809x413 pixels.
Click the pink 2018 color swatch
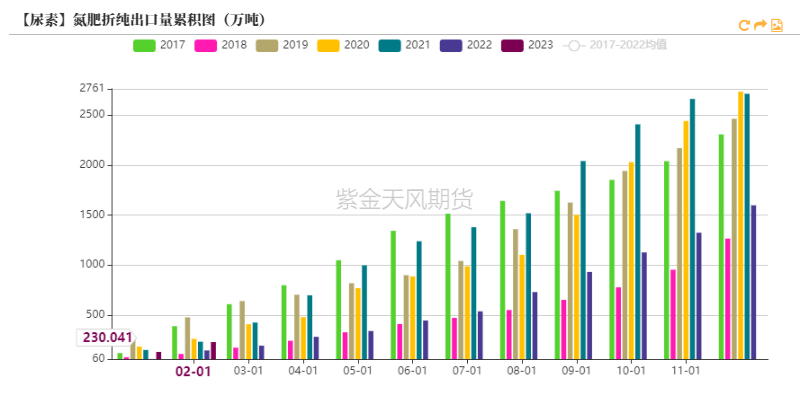[x=205, y=45]
